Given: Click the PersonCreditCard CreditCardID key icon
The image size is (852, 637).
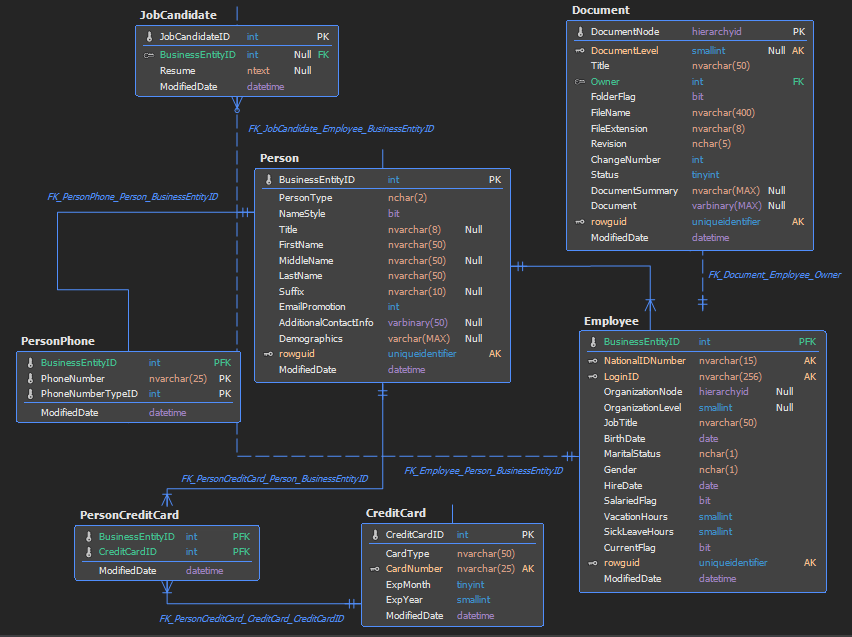Looking at the screenshot, I should (89, 552).
